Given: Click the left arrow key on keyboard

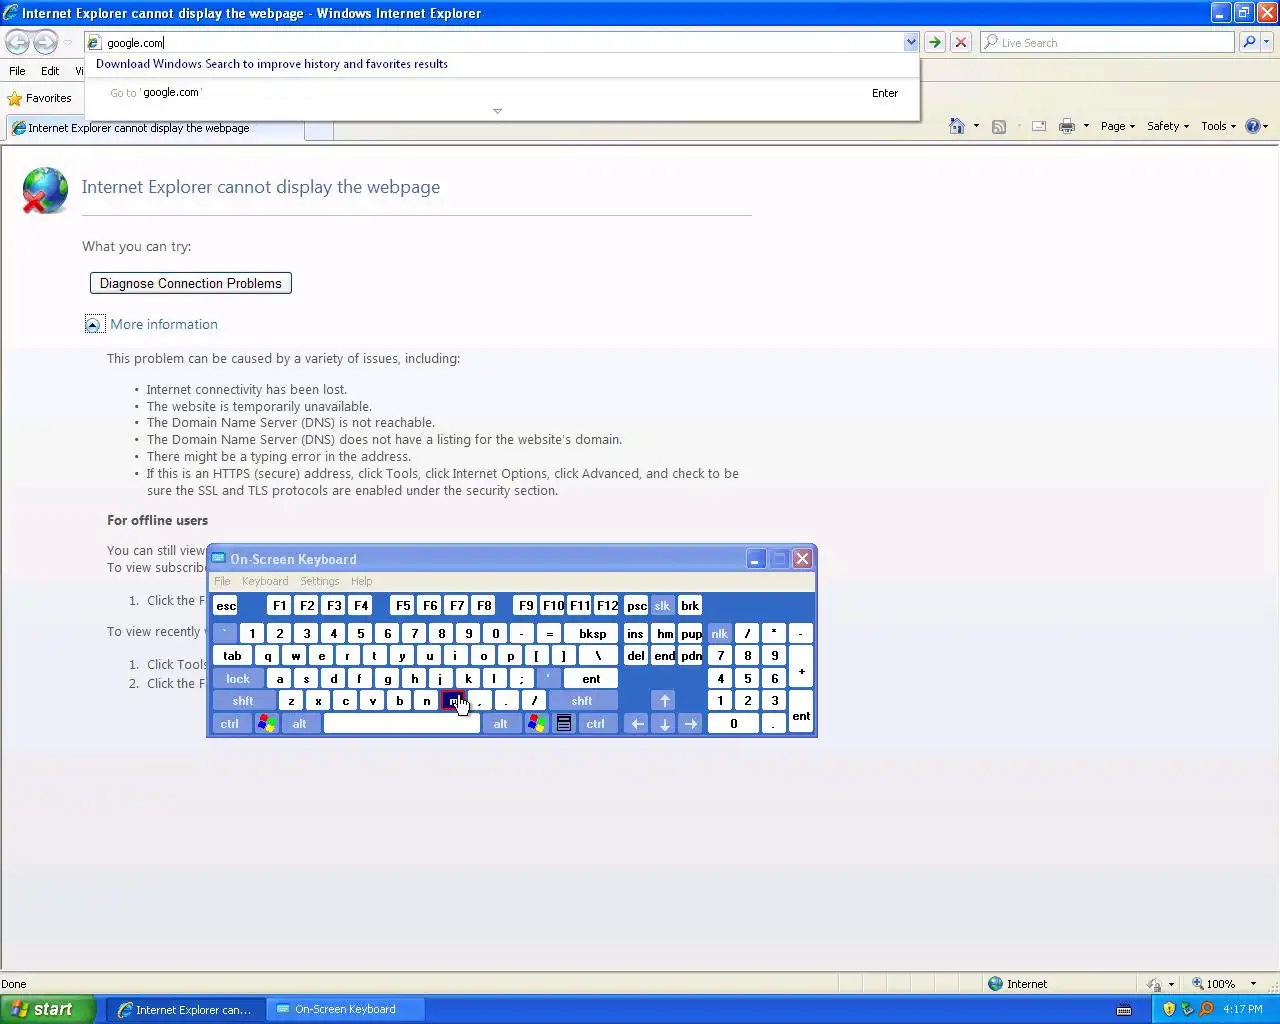Looking at the screenshot, I should tap(637, 723).
